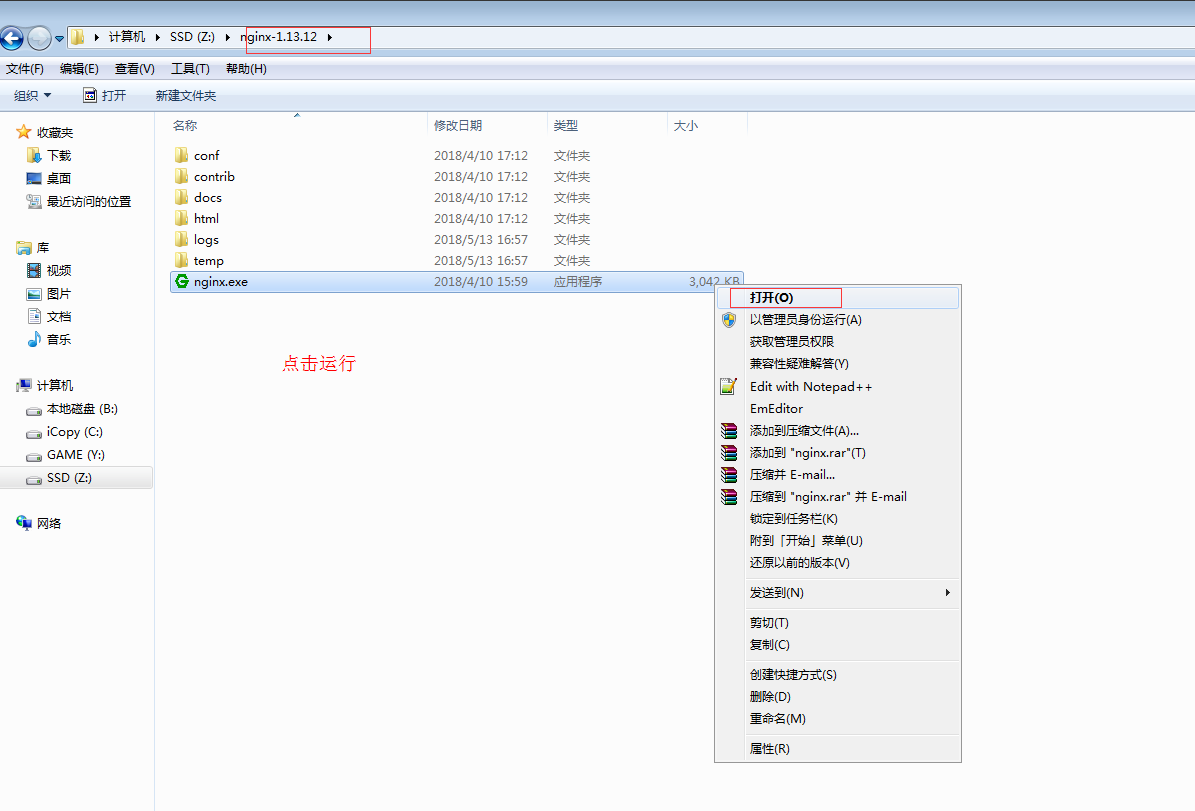The image size is (1195, 811).
Task: Select the temp folder icon
Action: pyautogui.click(x=181, y=261)
